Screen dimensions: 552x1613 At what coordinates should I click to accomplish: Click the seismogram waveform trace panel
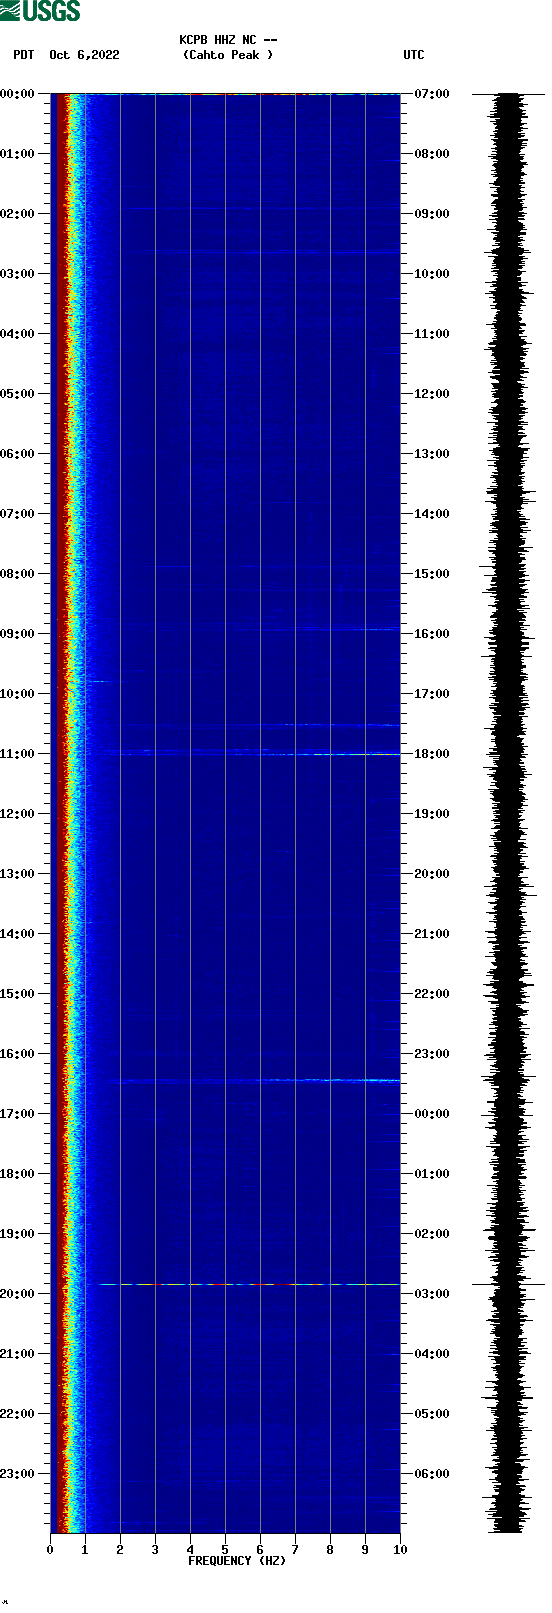pos(508,813)
